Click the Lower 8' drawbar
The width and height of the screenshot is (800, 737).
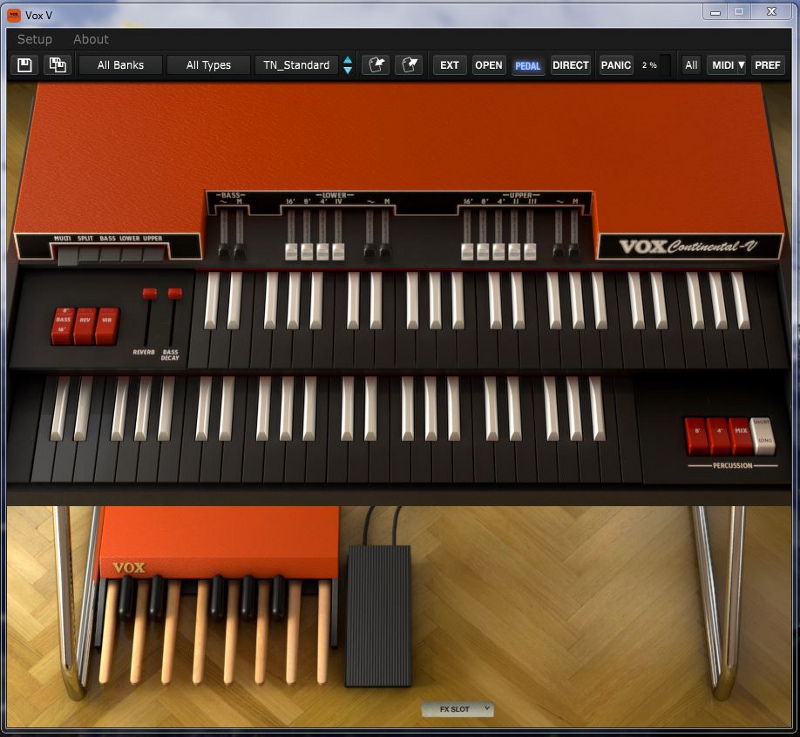point(307,251)
